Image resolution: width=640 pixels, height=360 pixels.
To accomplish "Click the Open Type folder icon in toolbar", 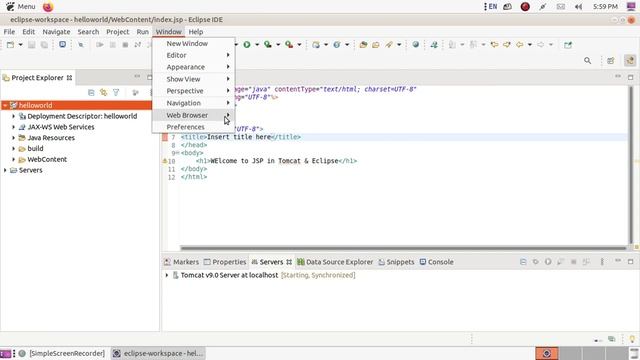I will [363, 44].
